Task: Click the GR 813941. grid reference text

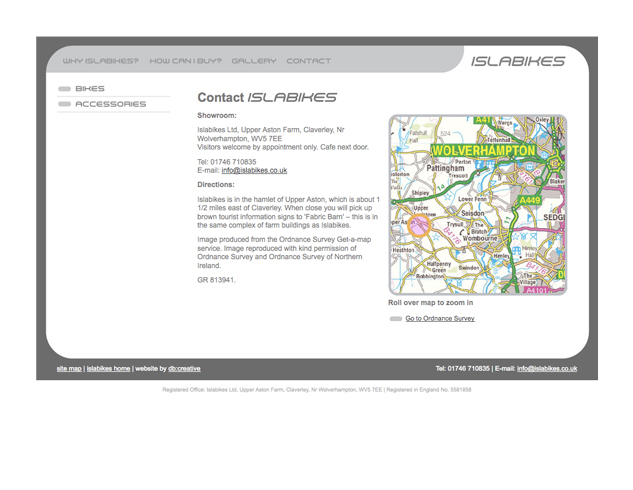Action: coord(216,280)
